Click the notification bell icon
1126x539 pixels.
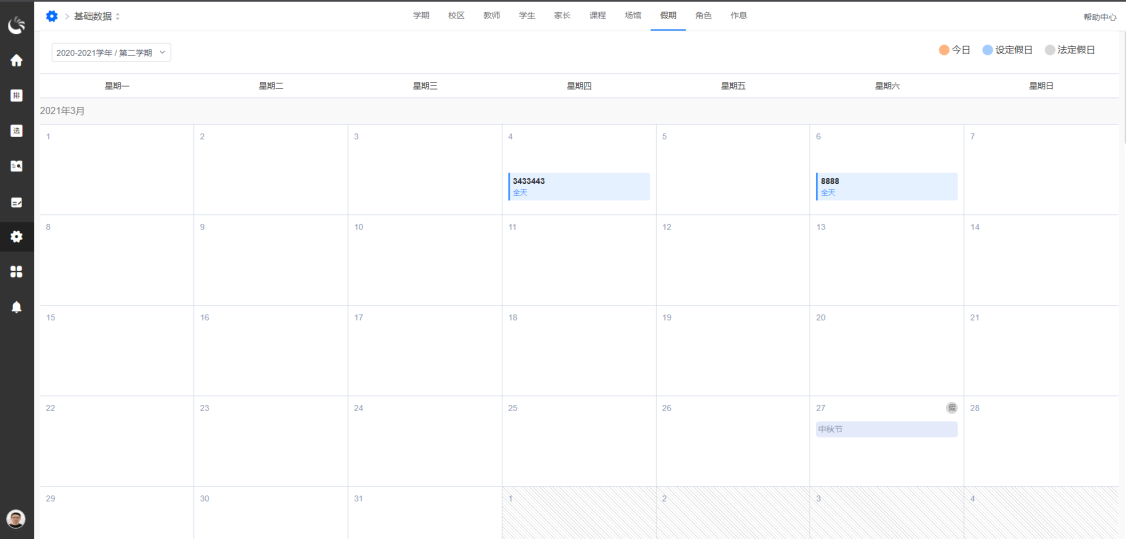[x=16, y=307]
